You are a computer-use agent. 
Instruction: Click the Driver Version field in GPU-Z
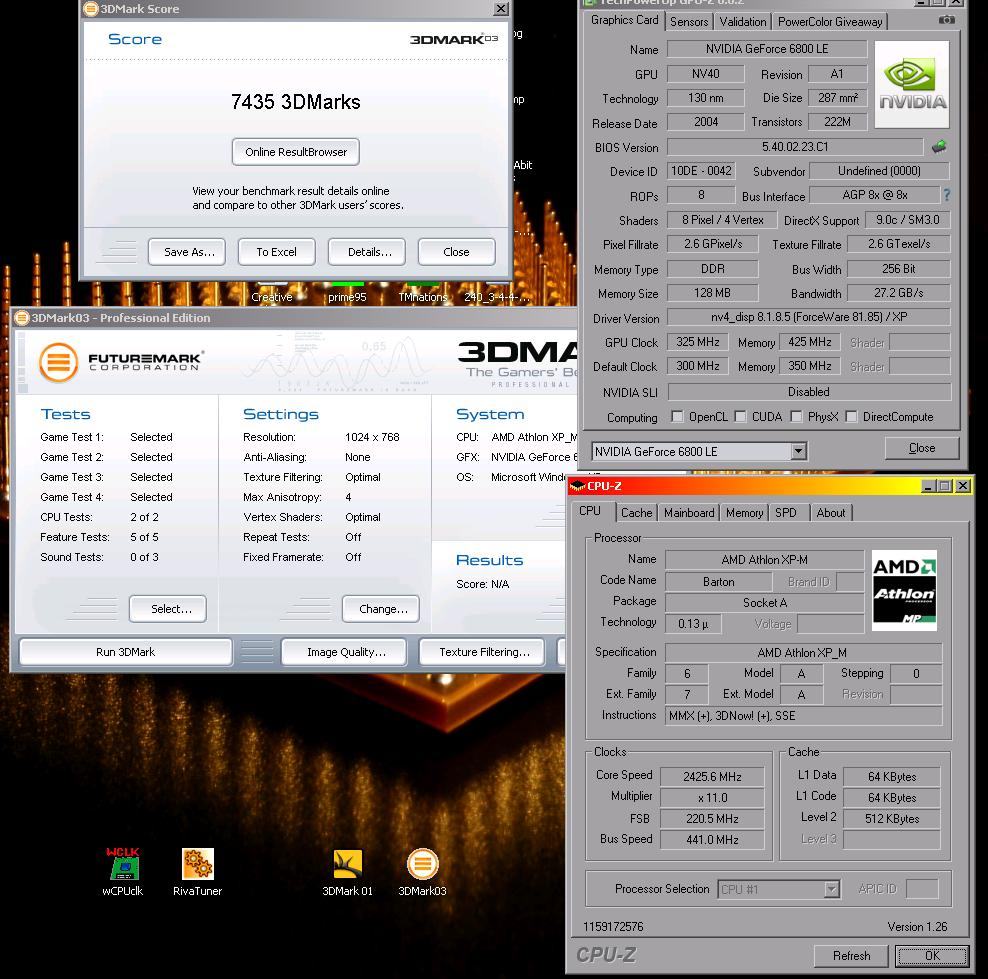(808, 317)
